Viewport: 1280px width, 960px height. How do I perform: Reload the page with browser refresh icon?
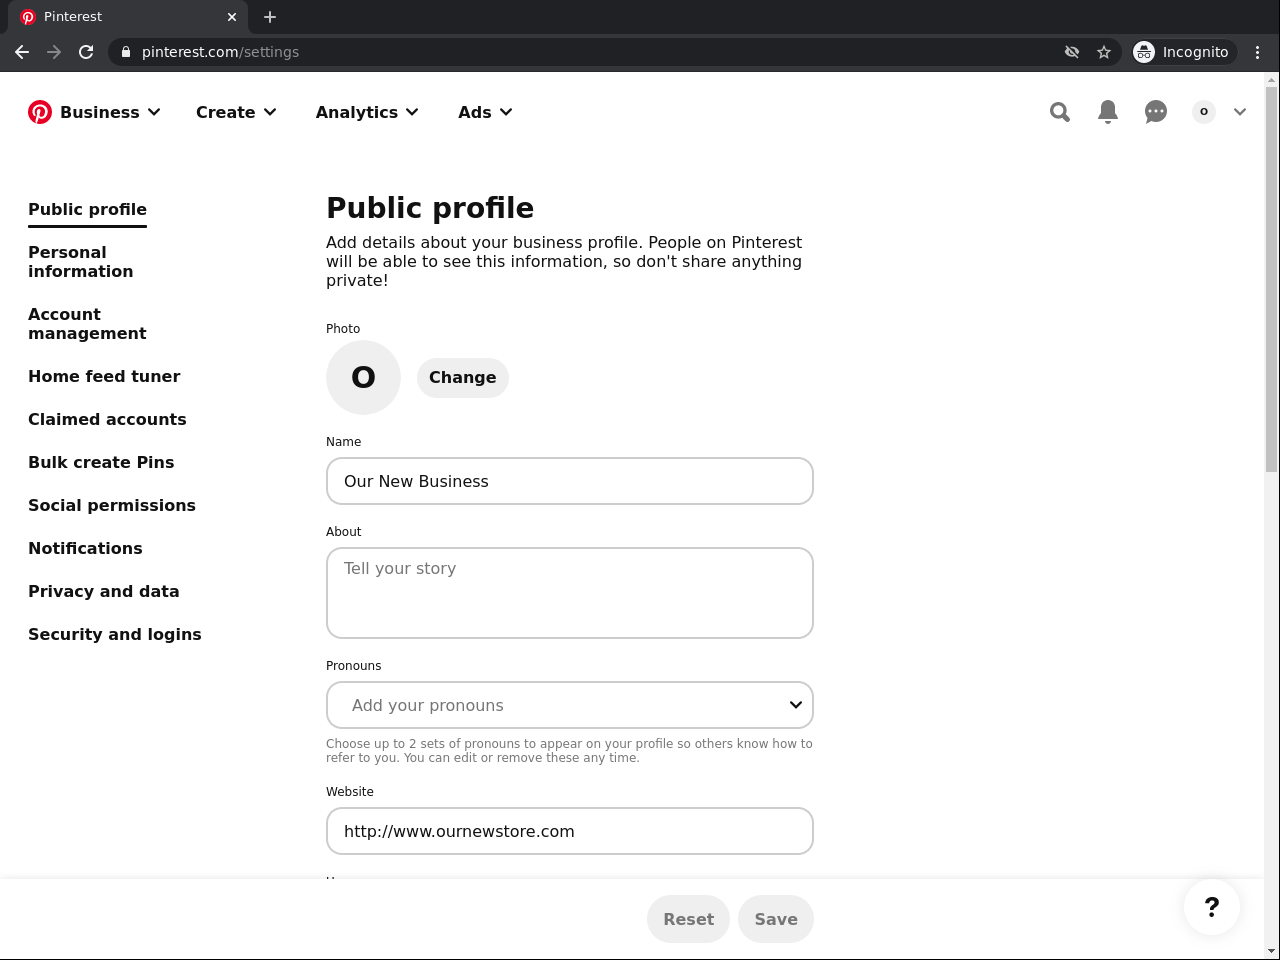[x=86, y=52]
